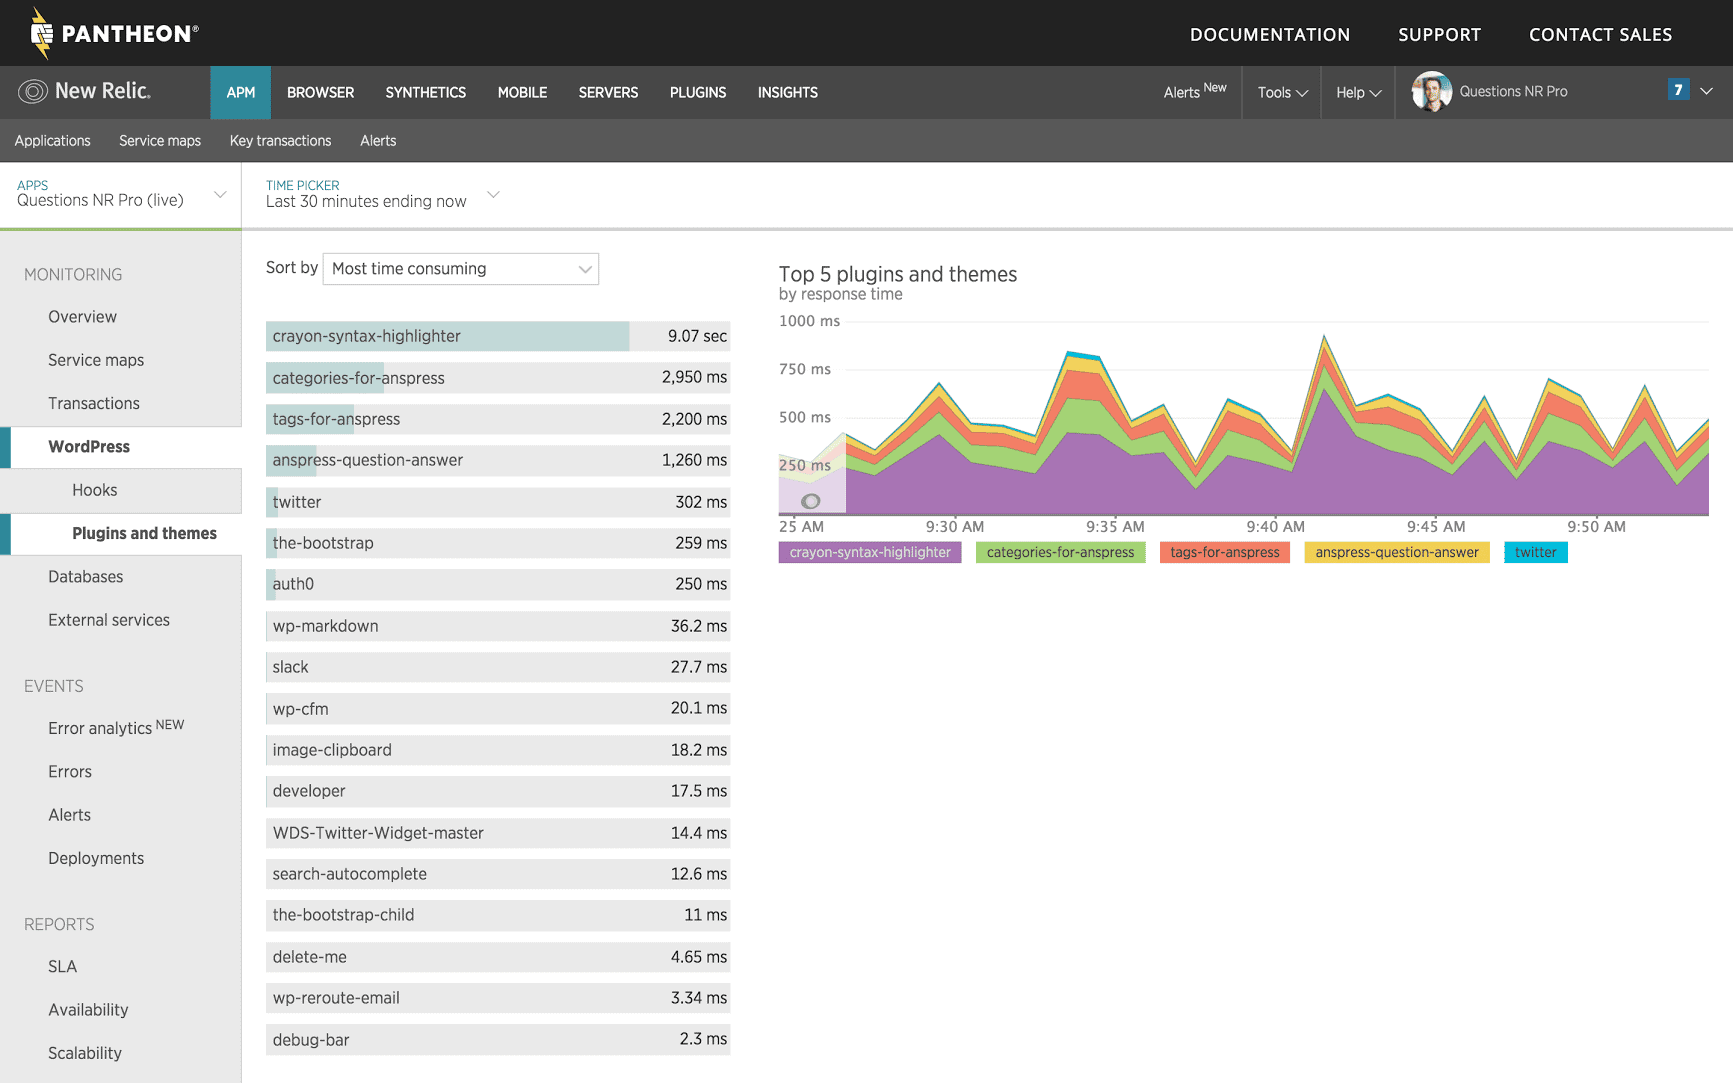Select the tags-for-anspress plugin row
1733x1083 pixels.
(x=497, y=419)
